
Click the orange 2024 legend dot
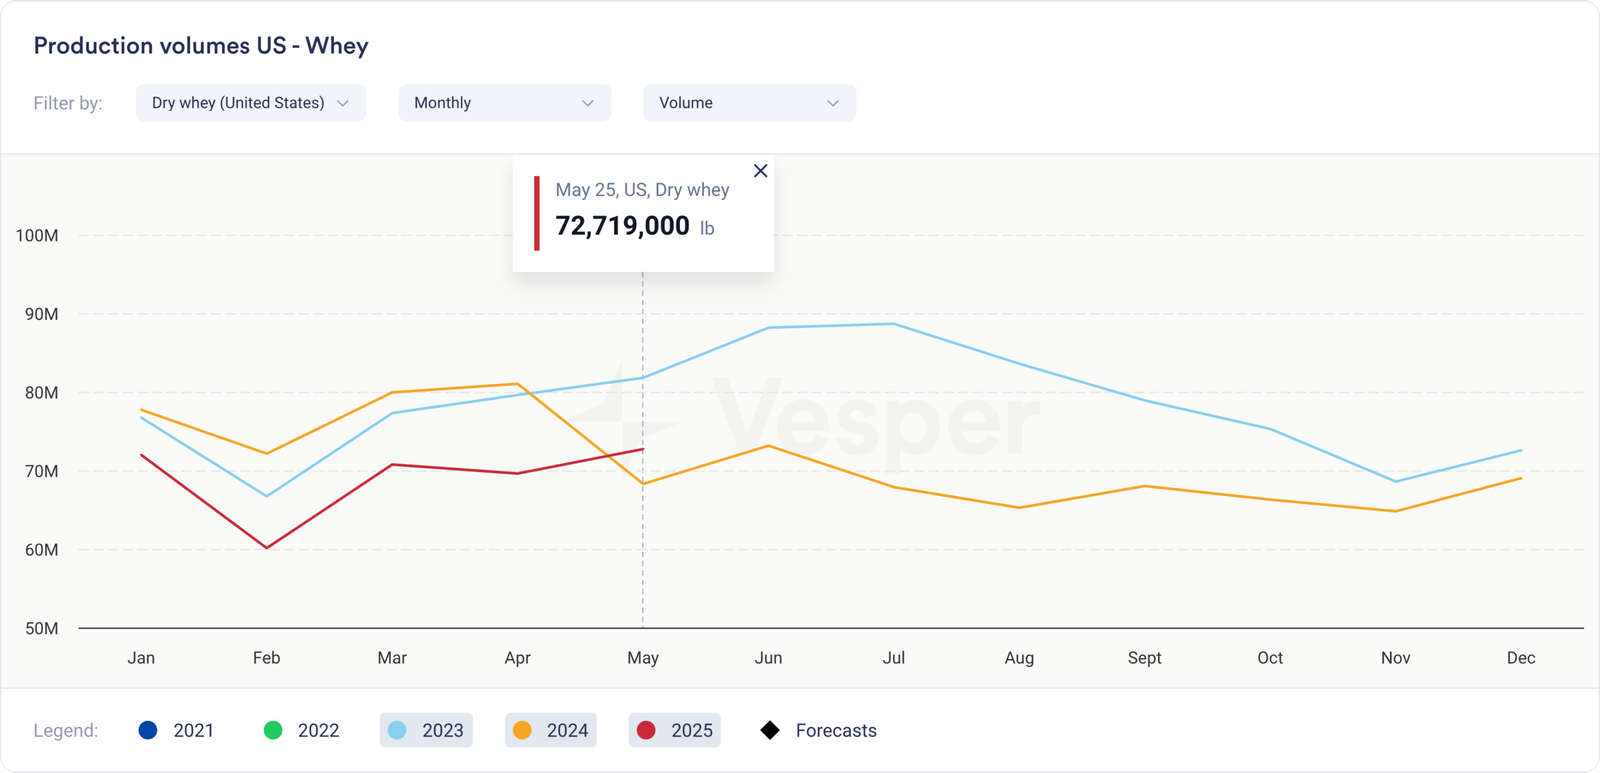click(x=522, y=730)
